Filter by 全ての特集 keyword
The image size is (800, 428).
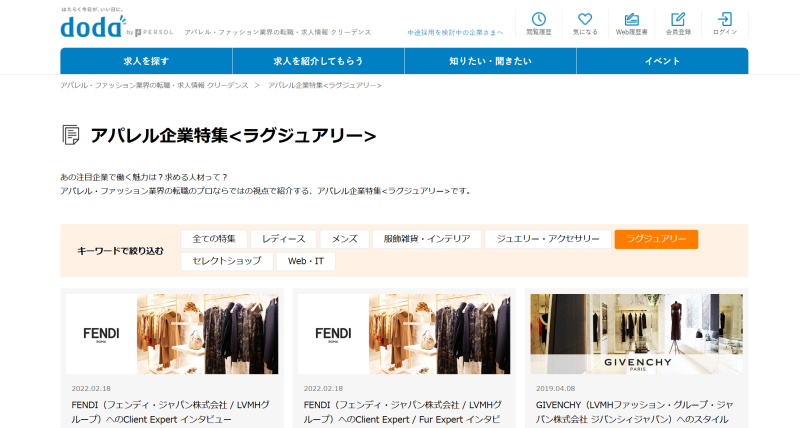(x=213, y=239)
